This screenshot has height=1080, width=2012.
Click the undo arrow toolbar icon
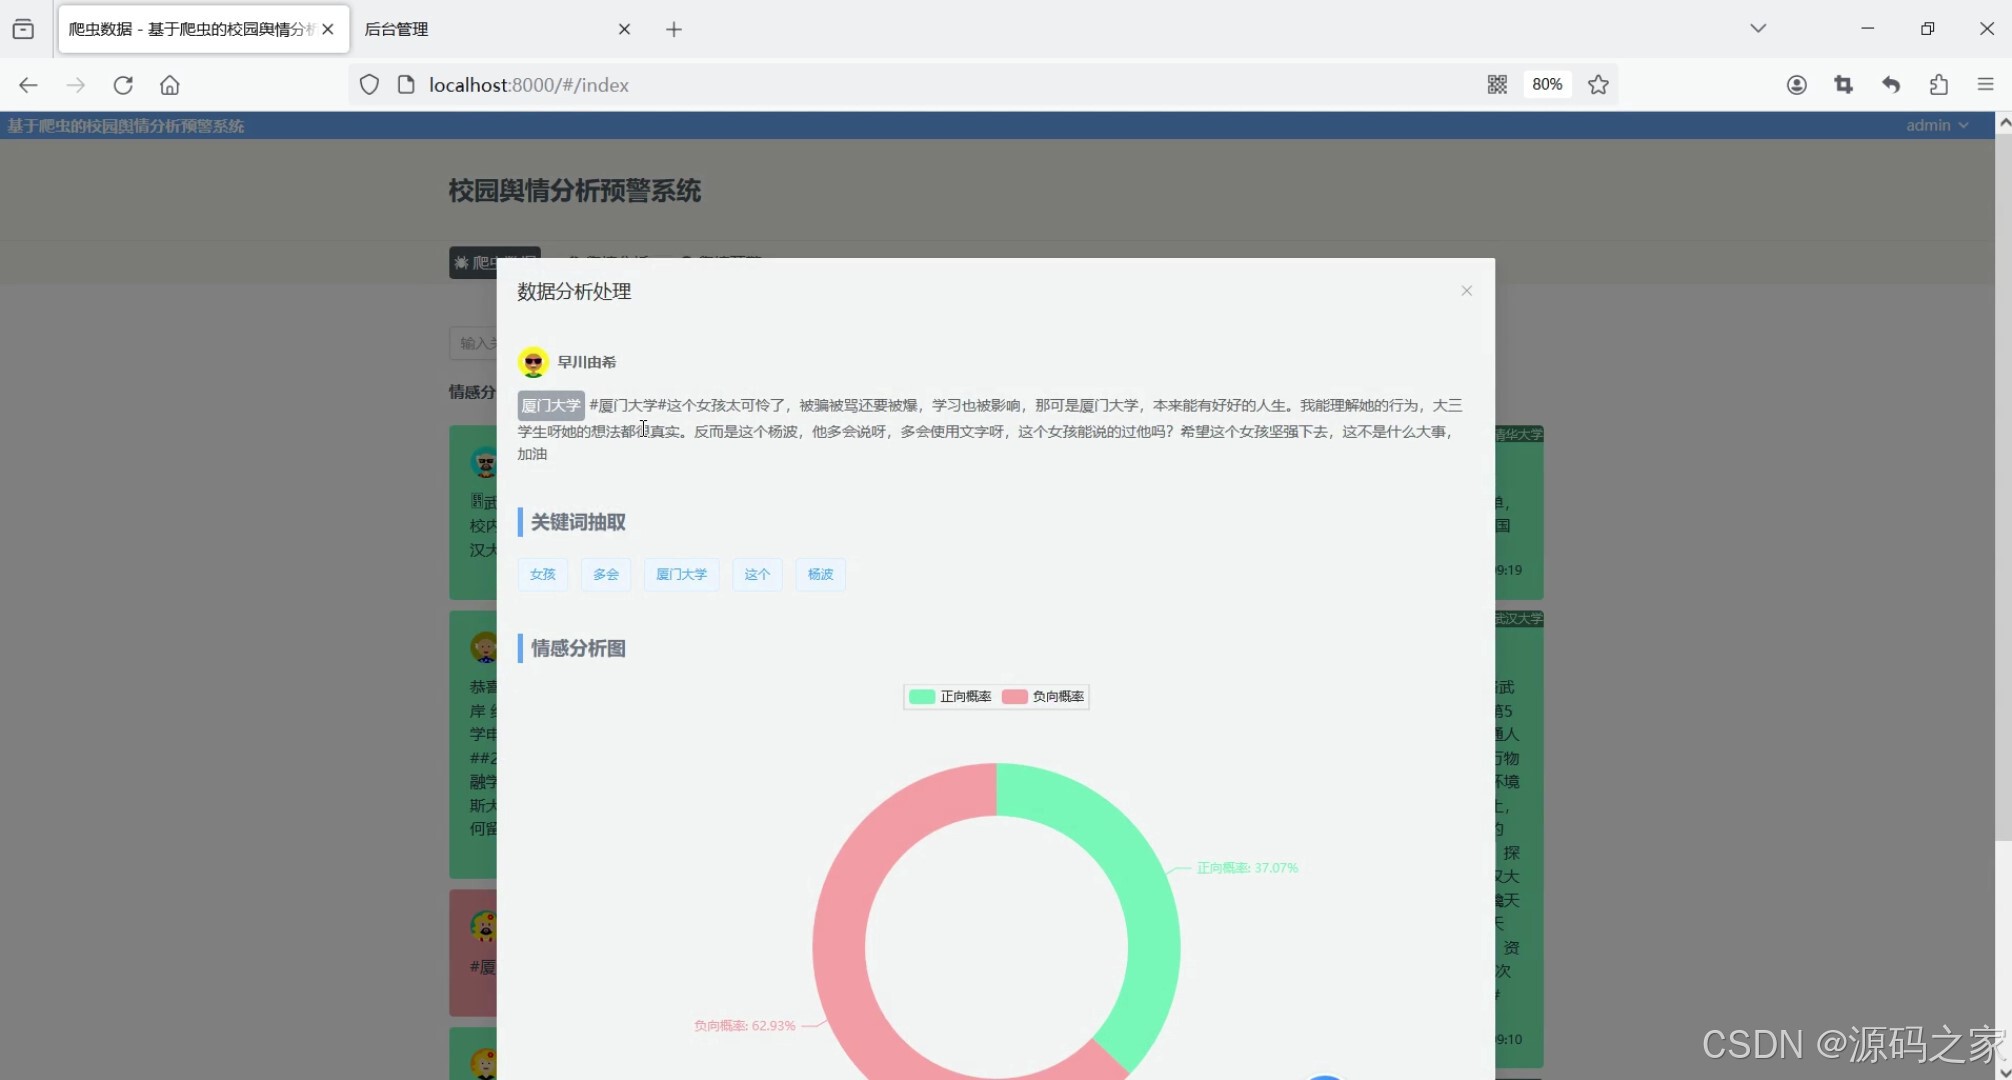tap(1891, 85)
